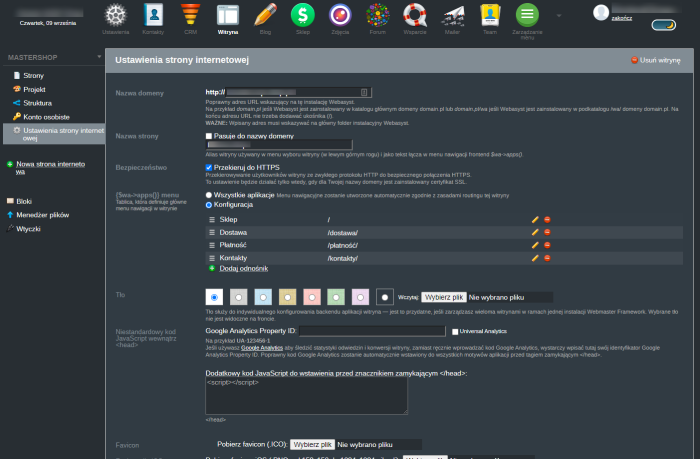700x459 pixels.
Task: Choose the light blue background swatch
Action: (x=261, y=297)
